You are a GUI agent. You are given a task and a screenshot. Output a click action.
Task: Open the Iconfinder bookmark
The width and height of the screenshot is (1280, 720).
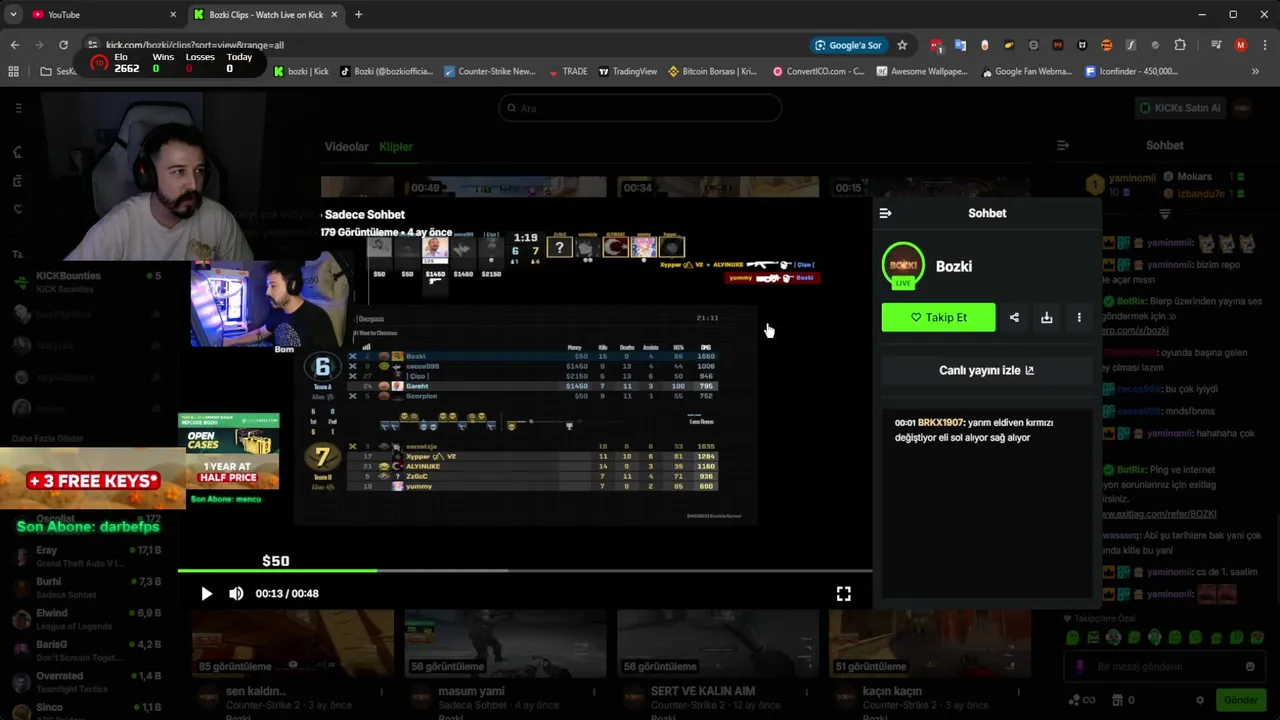(x=1131, y=71)
